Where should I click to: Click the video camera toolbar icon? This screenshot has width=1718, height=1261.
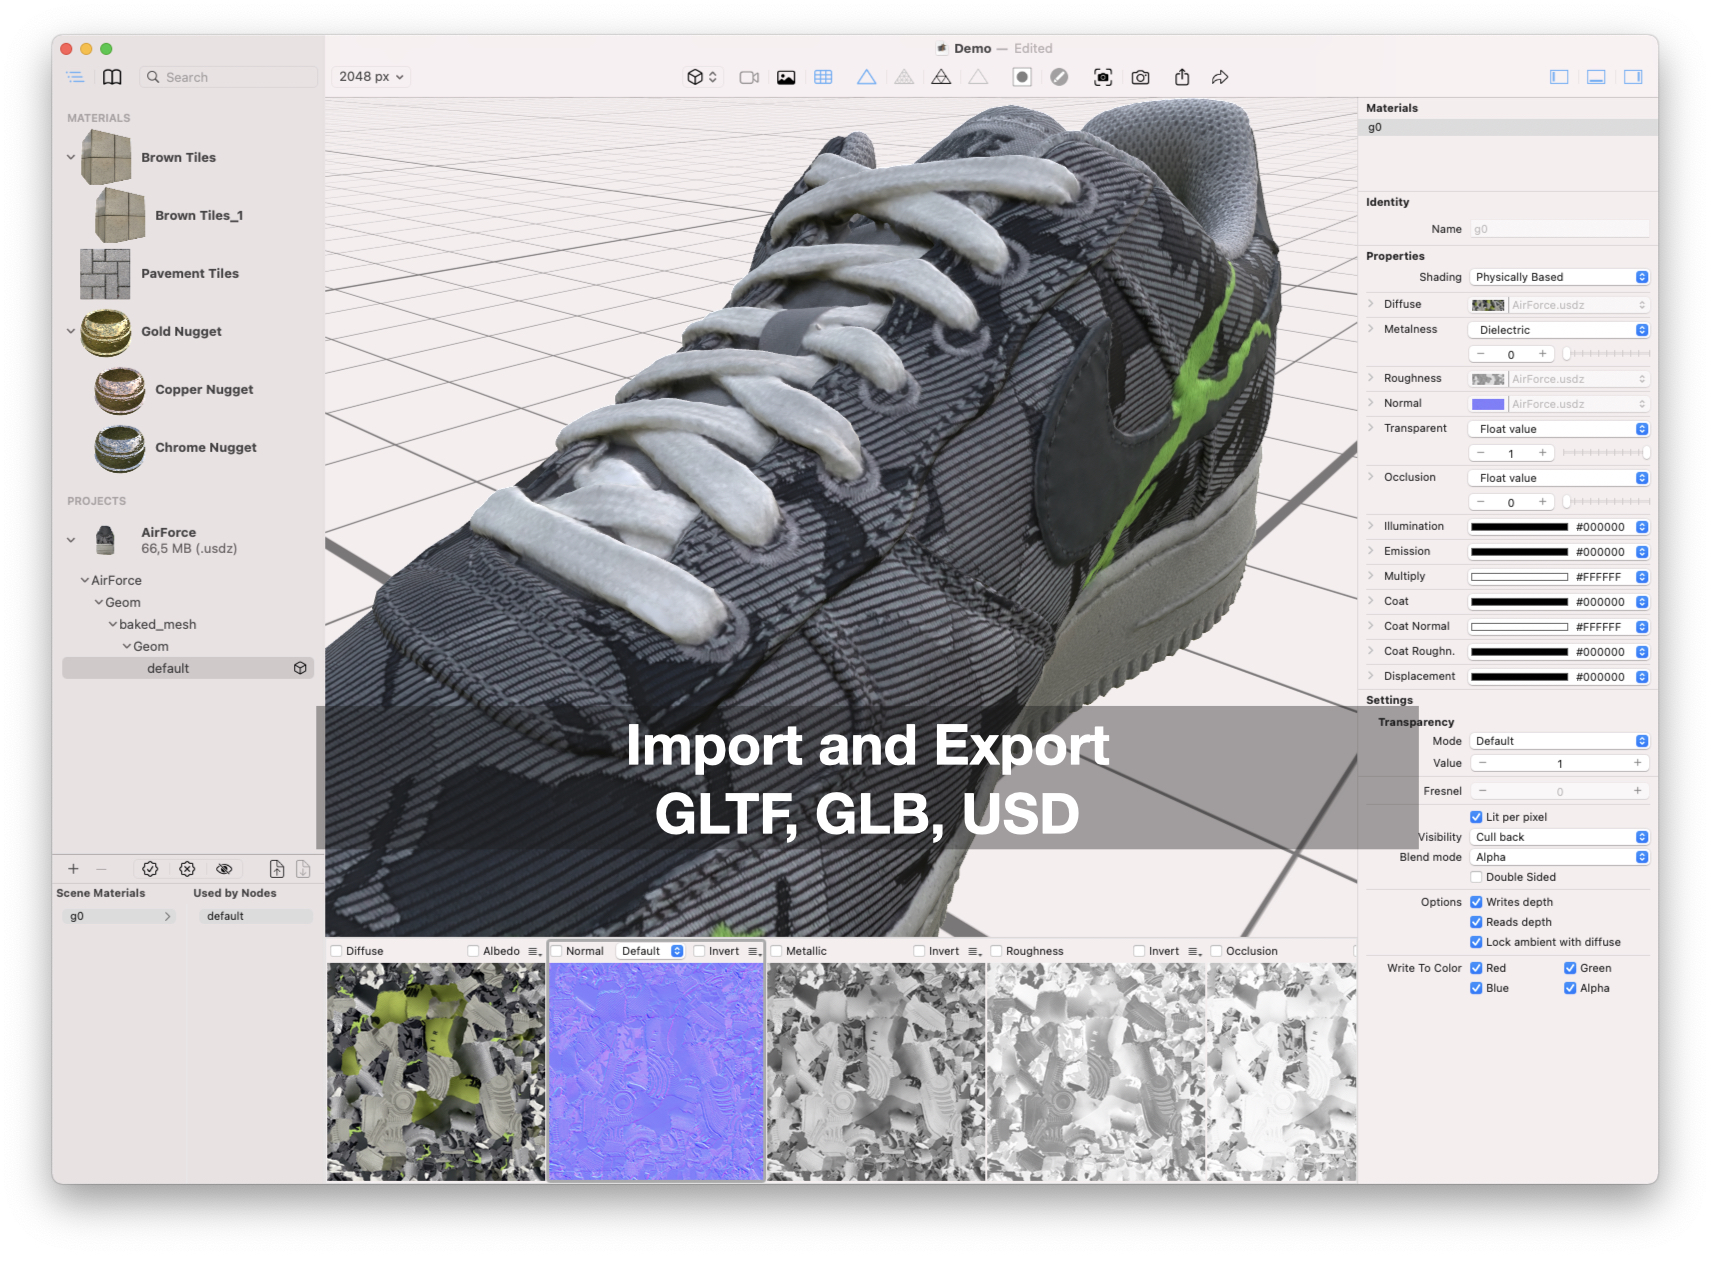749,77
